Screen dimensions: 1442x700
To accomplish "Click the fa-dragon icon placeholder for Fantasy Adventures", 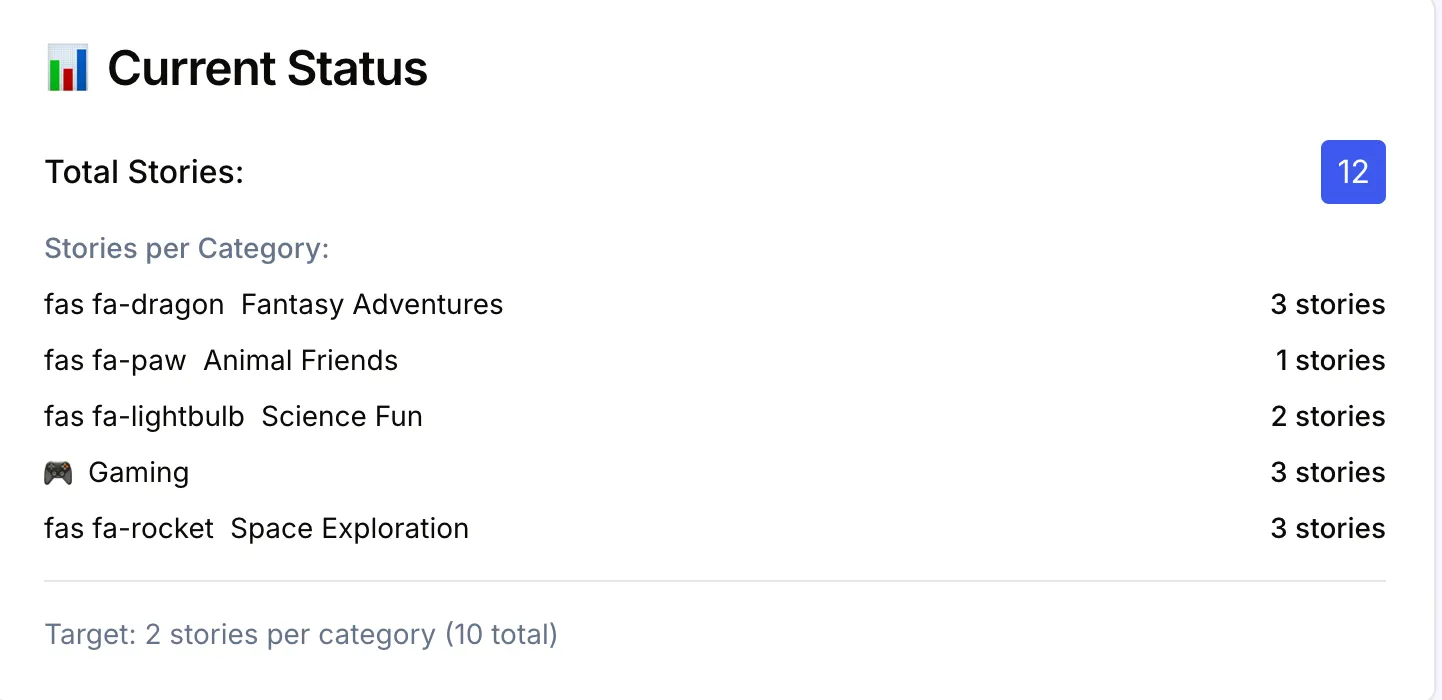I will point(133,304).
